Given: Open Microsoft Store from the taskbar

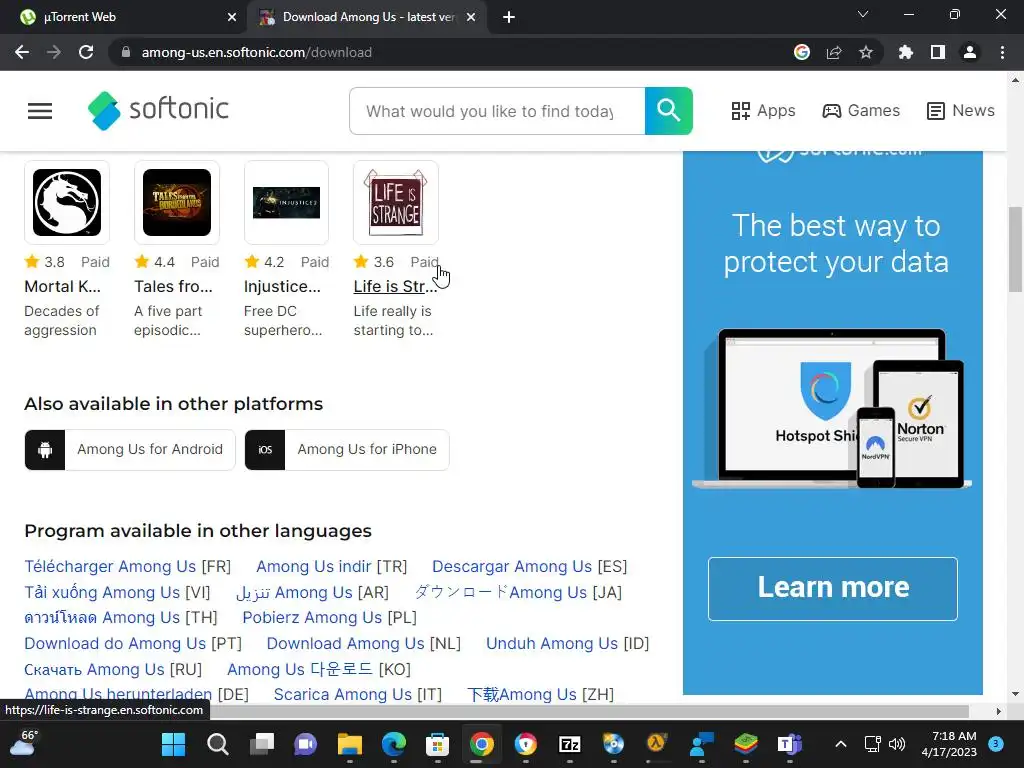Looking at the screenshot, I should 437,744.
